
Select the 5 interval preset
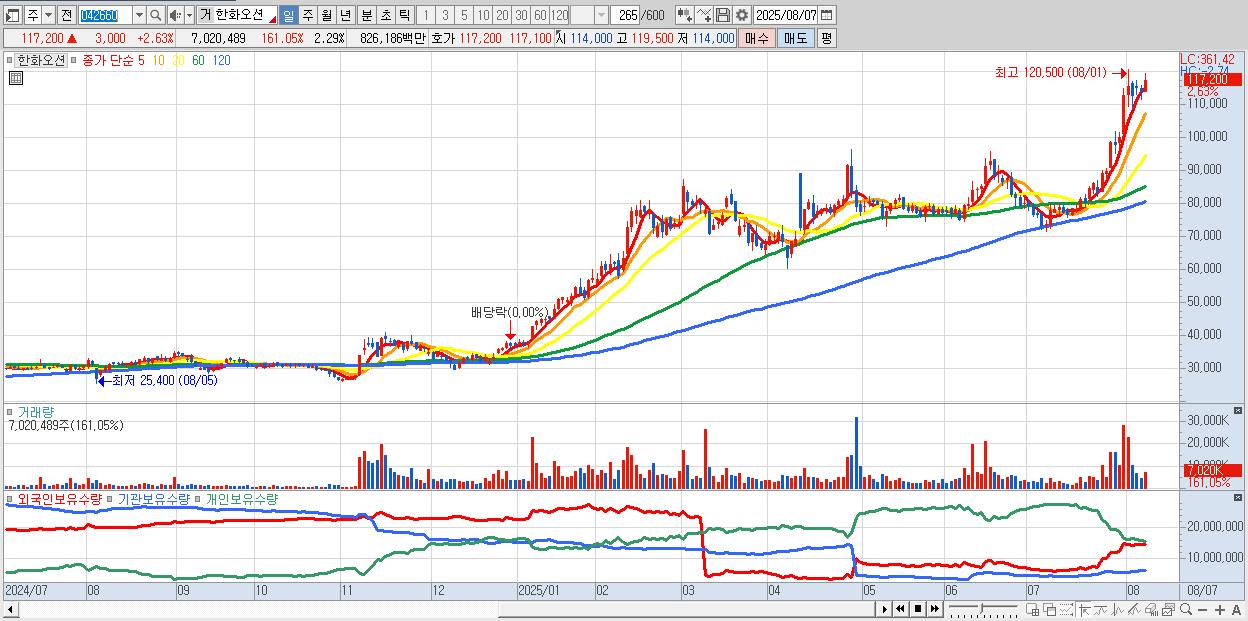[464, 15]
